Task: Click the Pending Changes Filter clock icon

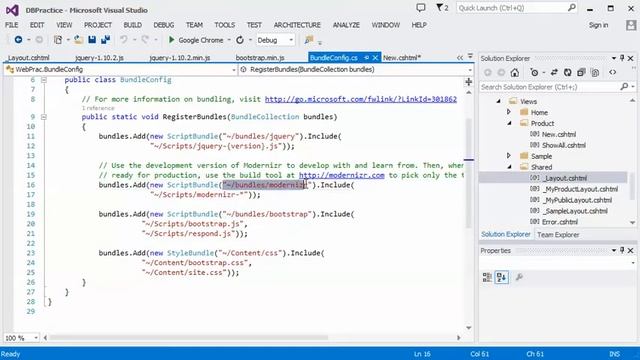Action: pyautogui.click(x=534, y=73)
